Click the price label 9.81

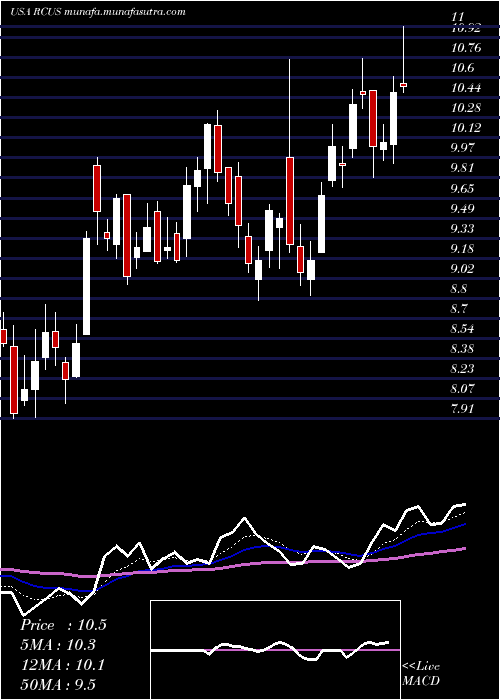point(463,168)
